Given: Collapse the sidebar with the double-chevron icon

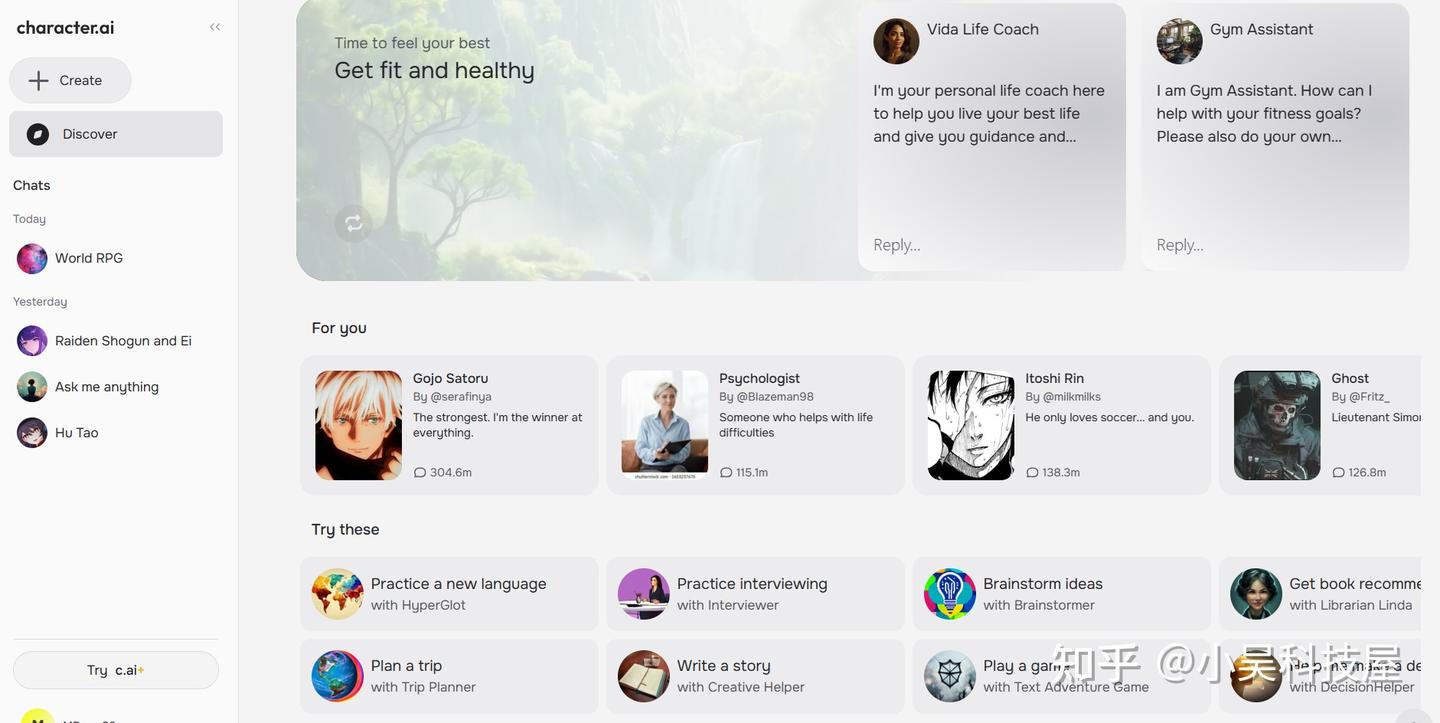Looking at the screenshot, I should pos(215,27).
